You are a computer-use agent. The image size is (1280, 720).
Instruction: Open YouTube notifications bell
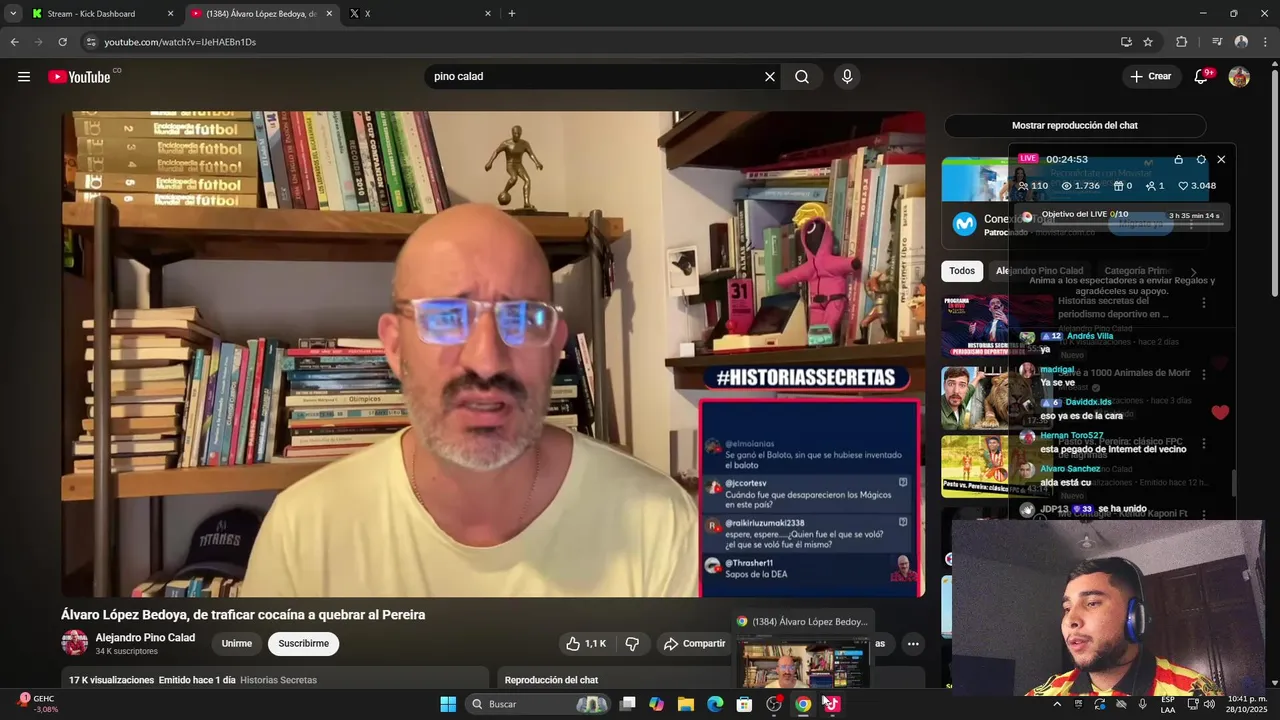(x=1202, y=77)
